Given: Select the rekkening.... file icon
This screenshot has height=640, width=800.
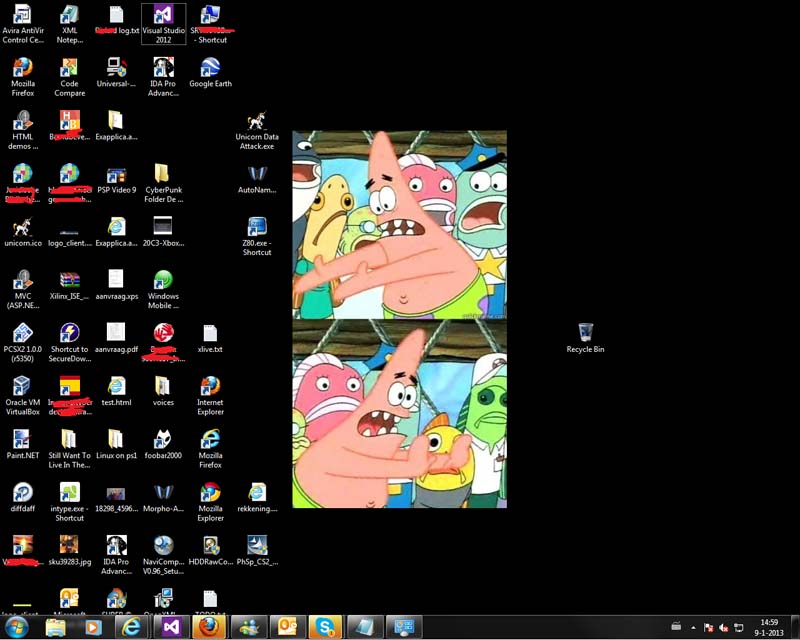Looking at the screenshot, I should click(257, 497).
